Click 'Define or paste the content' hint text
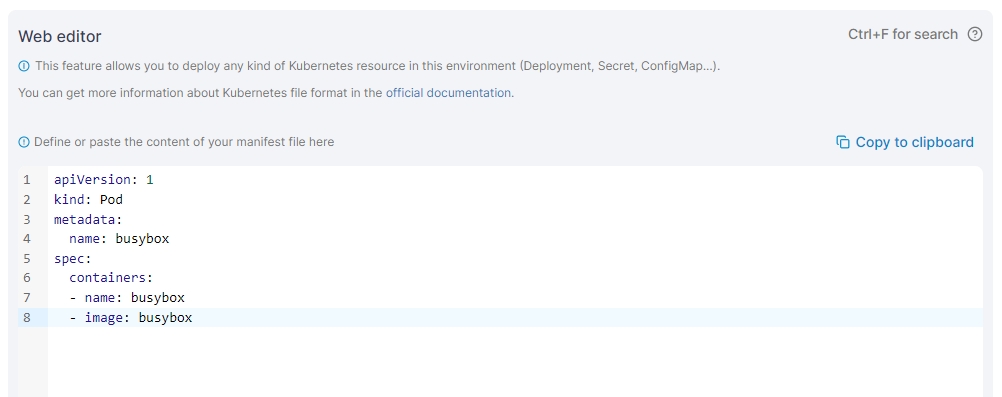The image size is (1002, 397). tap(184, 142)
